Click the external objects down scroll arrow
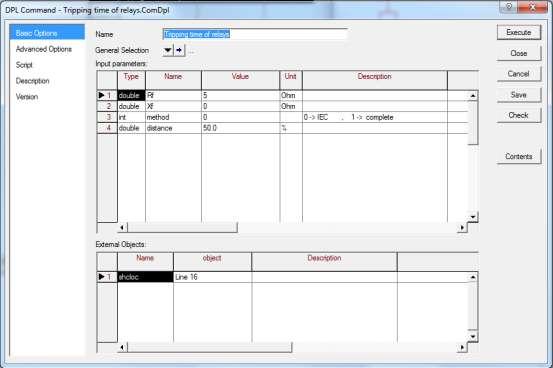The width and height of the screenshot is (553, 368). [x=473, y=337]
